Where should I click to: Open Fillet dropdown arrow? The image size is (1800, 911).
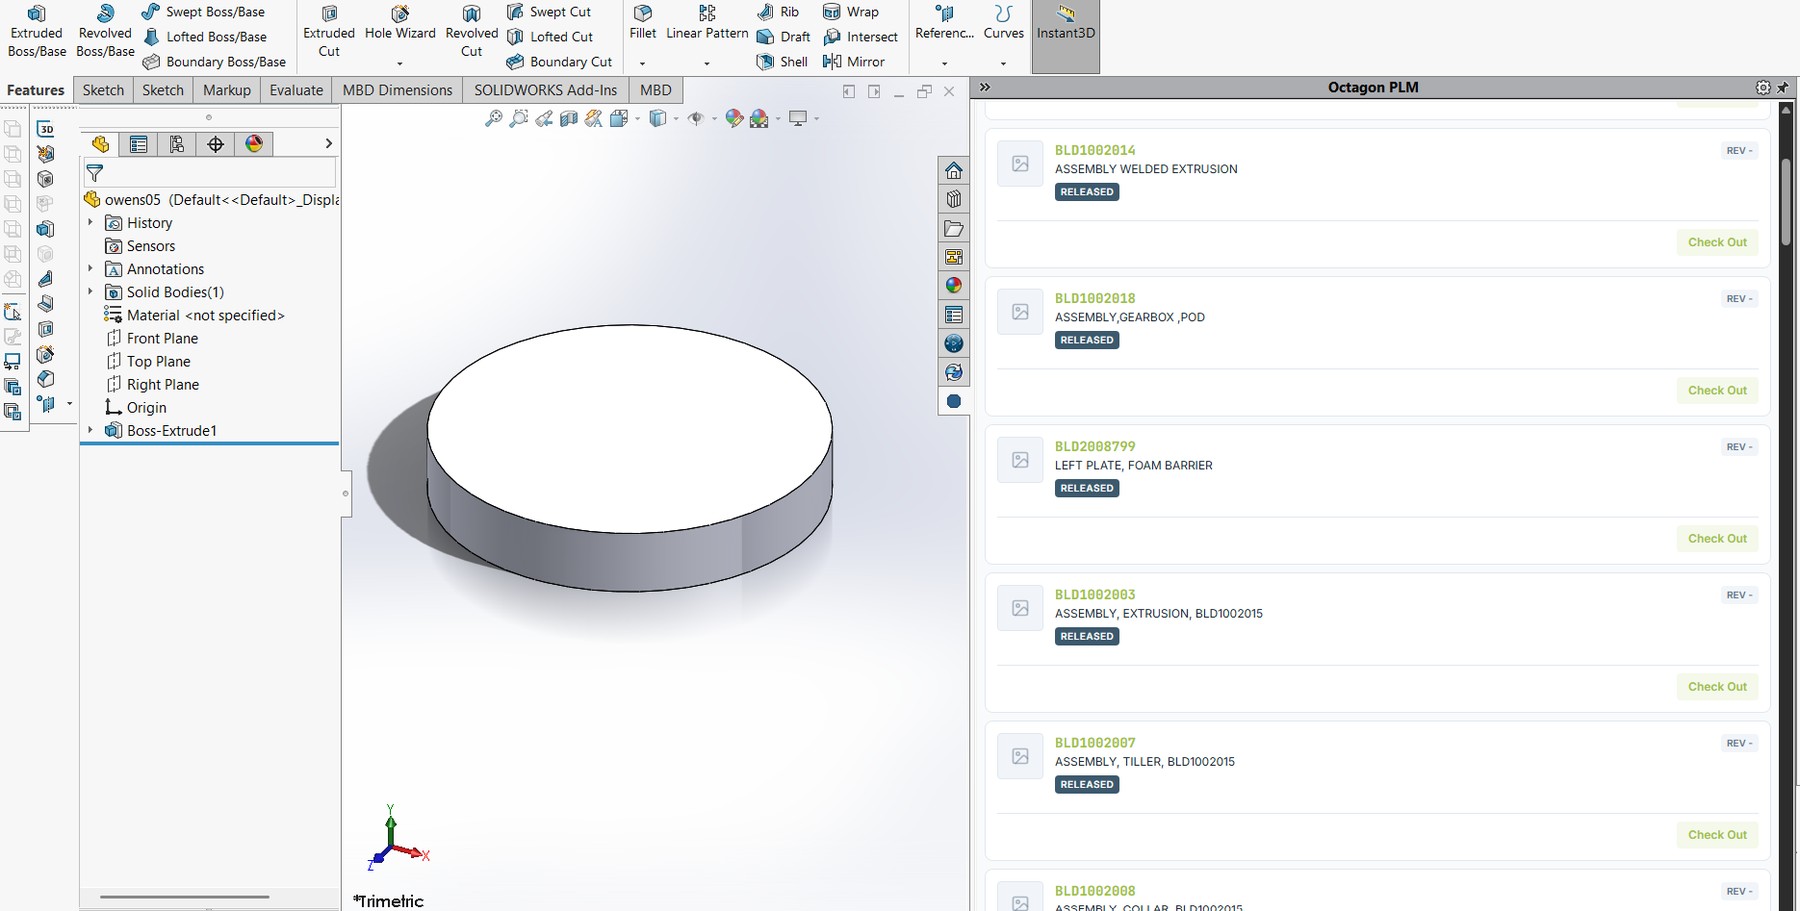[x=643, y=64]
